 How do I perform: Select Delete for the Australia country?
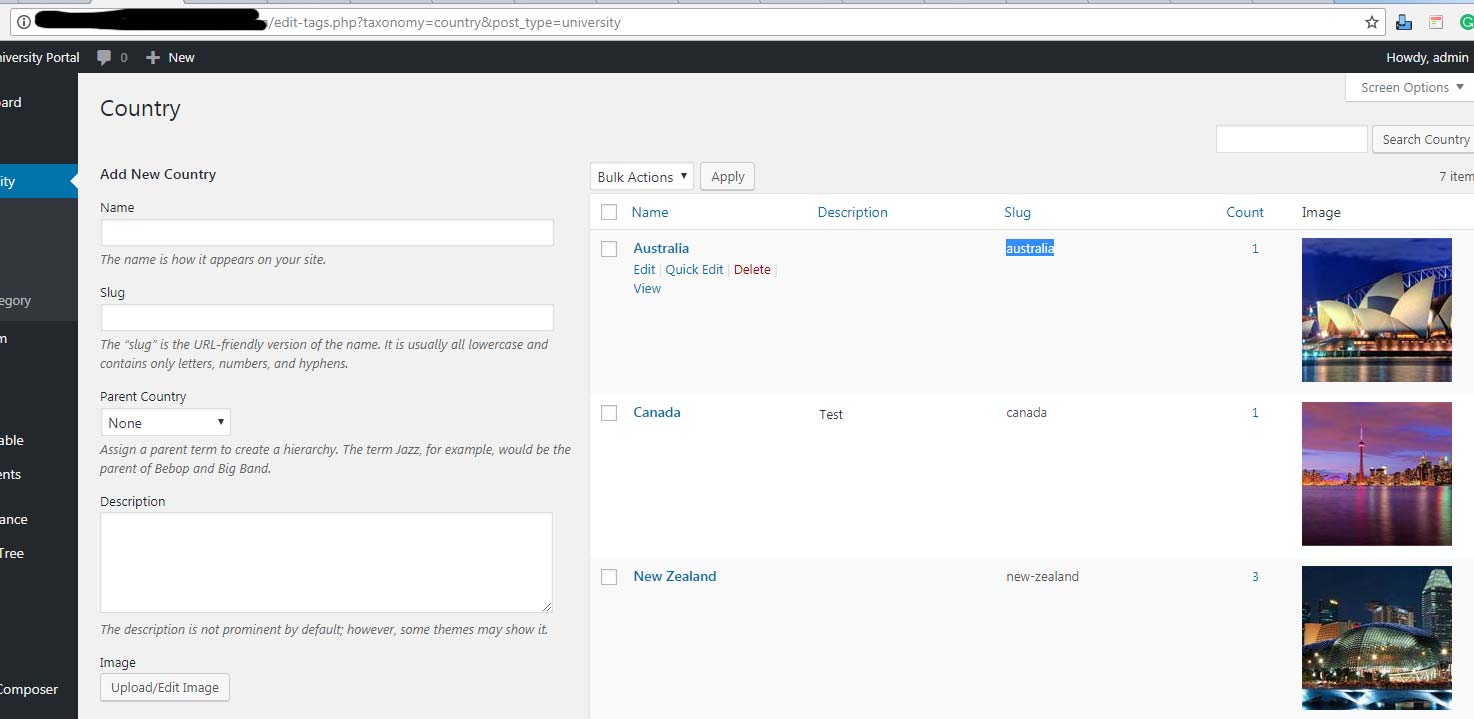click(x=752, y=269)
